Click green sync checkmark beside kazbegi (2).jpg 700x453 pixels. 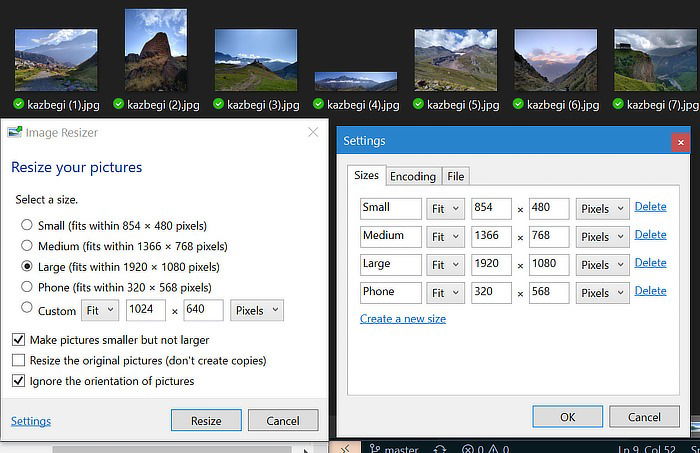pos(119,104)
